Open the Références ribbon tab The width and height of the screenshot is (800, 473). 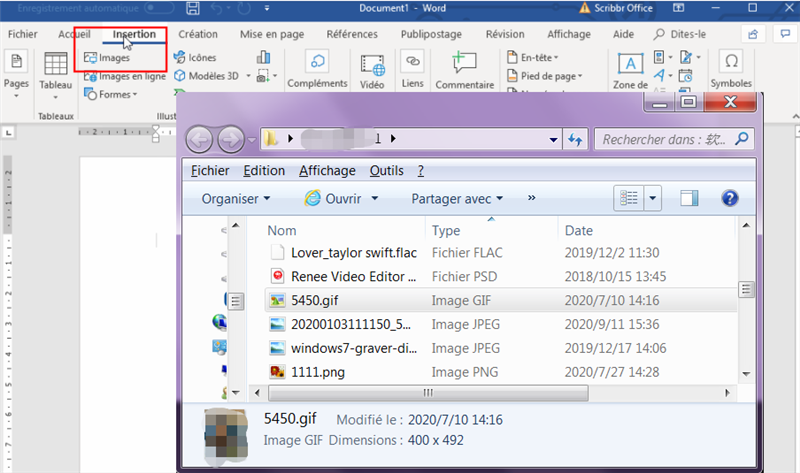click(352, 34)
